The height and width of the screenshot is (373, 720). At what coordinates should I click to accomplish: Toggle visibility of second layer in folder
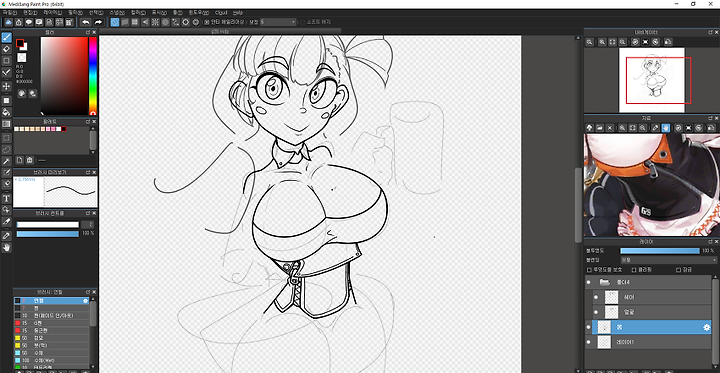coord(596,312)
